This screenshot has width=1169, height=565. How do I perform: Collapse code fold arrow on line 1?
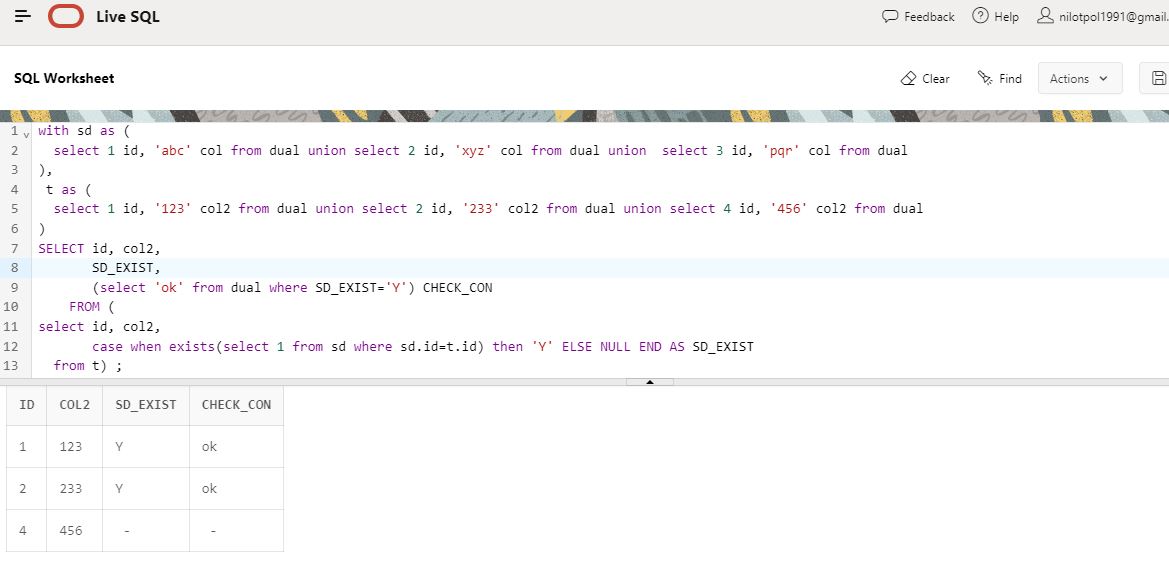(x=26, y=133)
